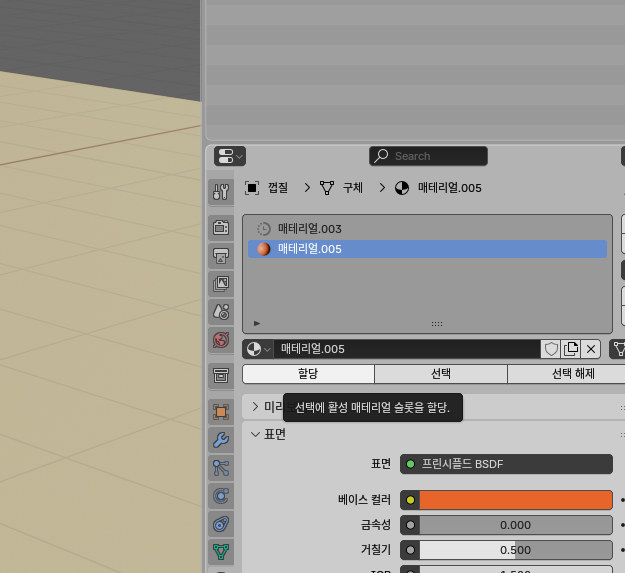This screenshot has height=573, width=625.
Task: Click the material list resize grip dots
Action: tap(437, 324)
